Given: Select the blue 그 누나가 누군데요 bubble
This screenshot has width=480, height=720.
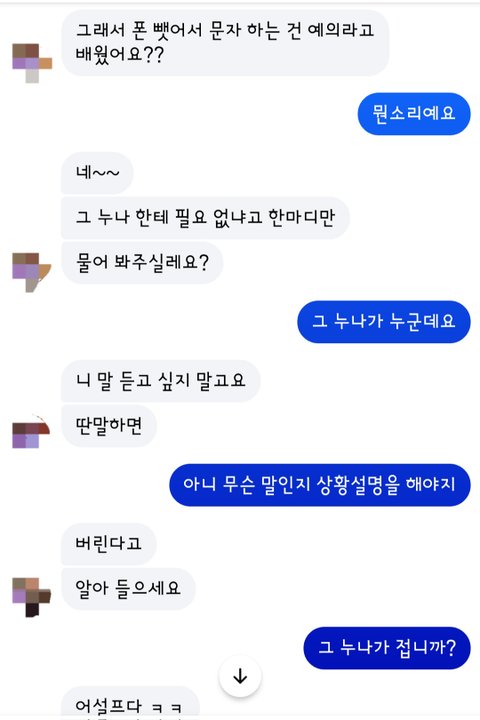Looking at the screenshot, I should [384, 321].
